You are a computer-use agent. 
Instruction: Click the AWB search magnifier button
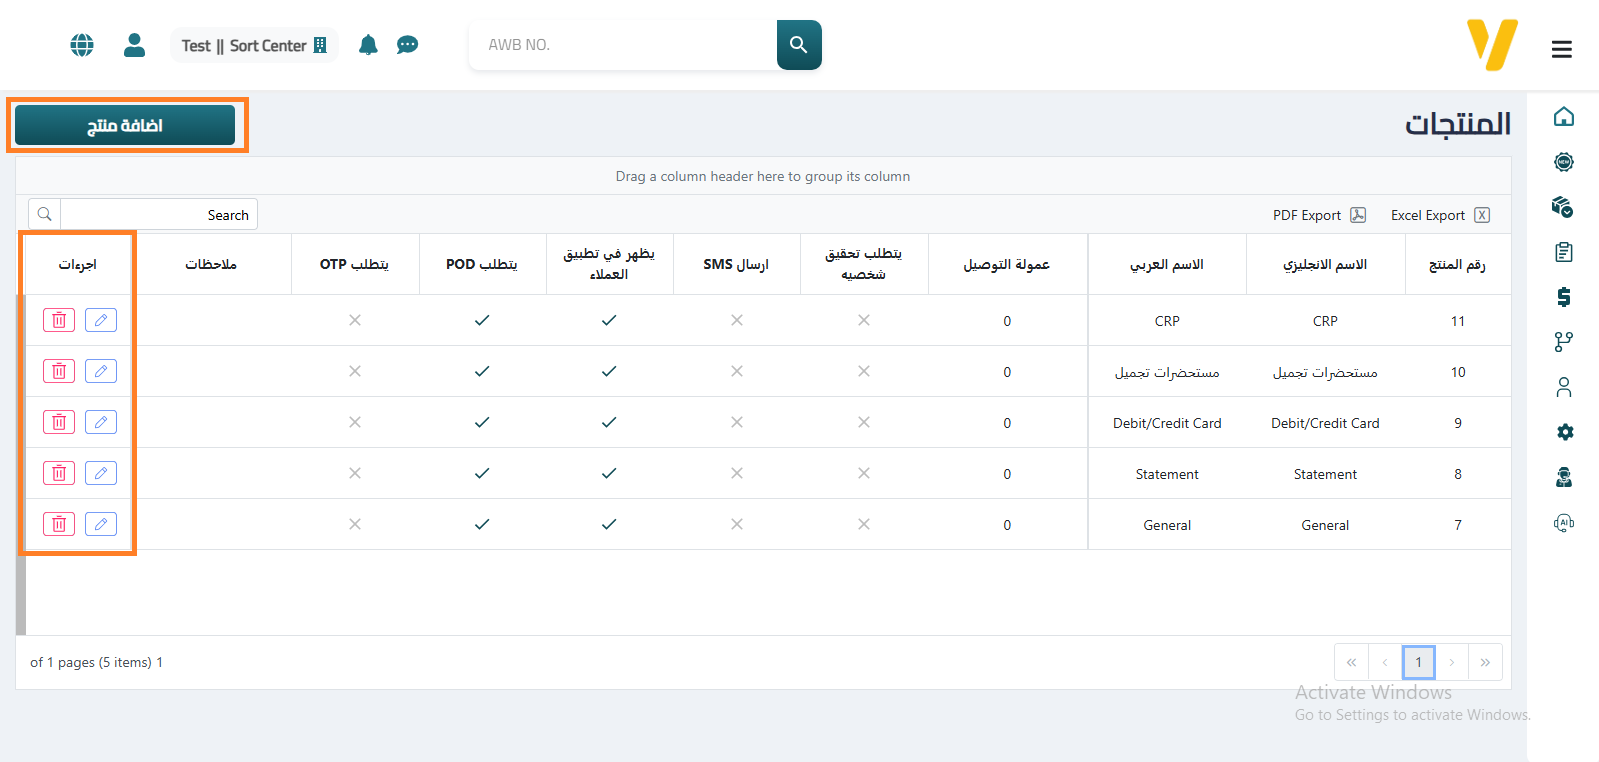click(799, 45)
